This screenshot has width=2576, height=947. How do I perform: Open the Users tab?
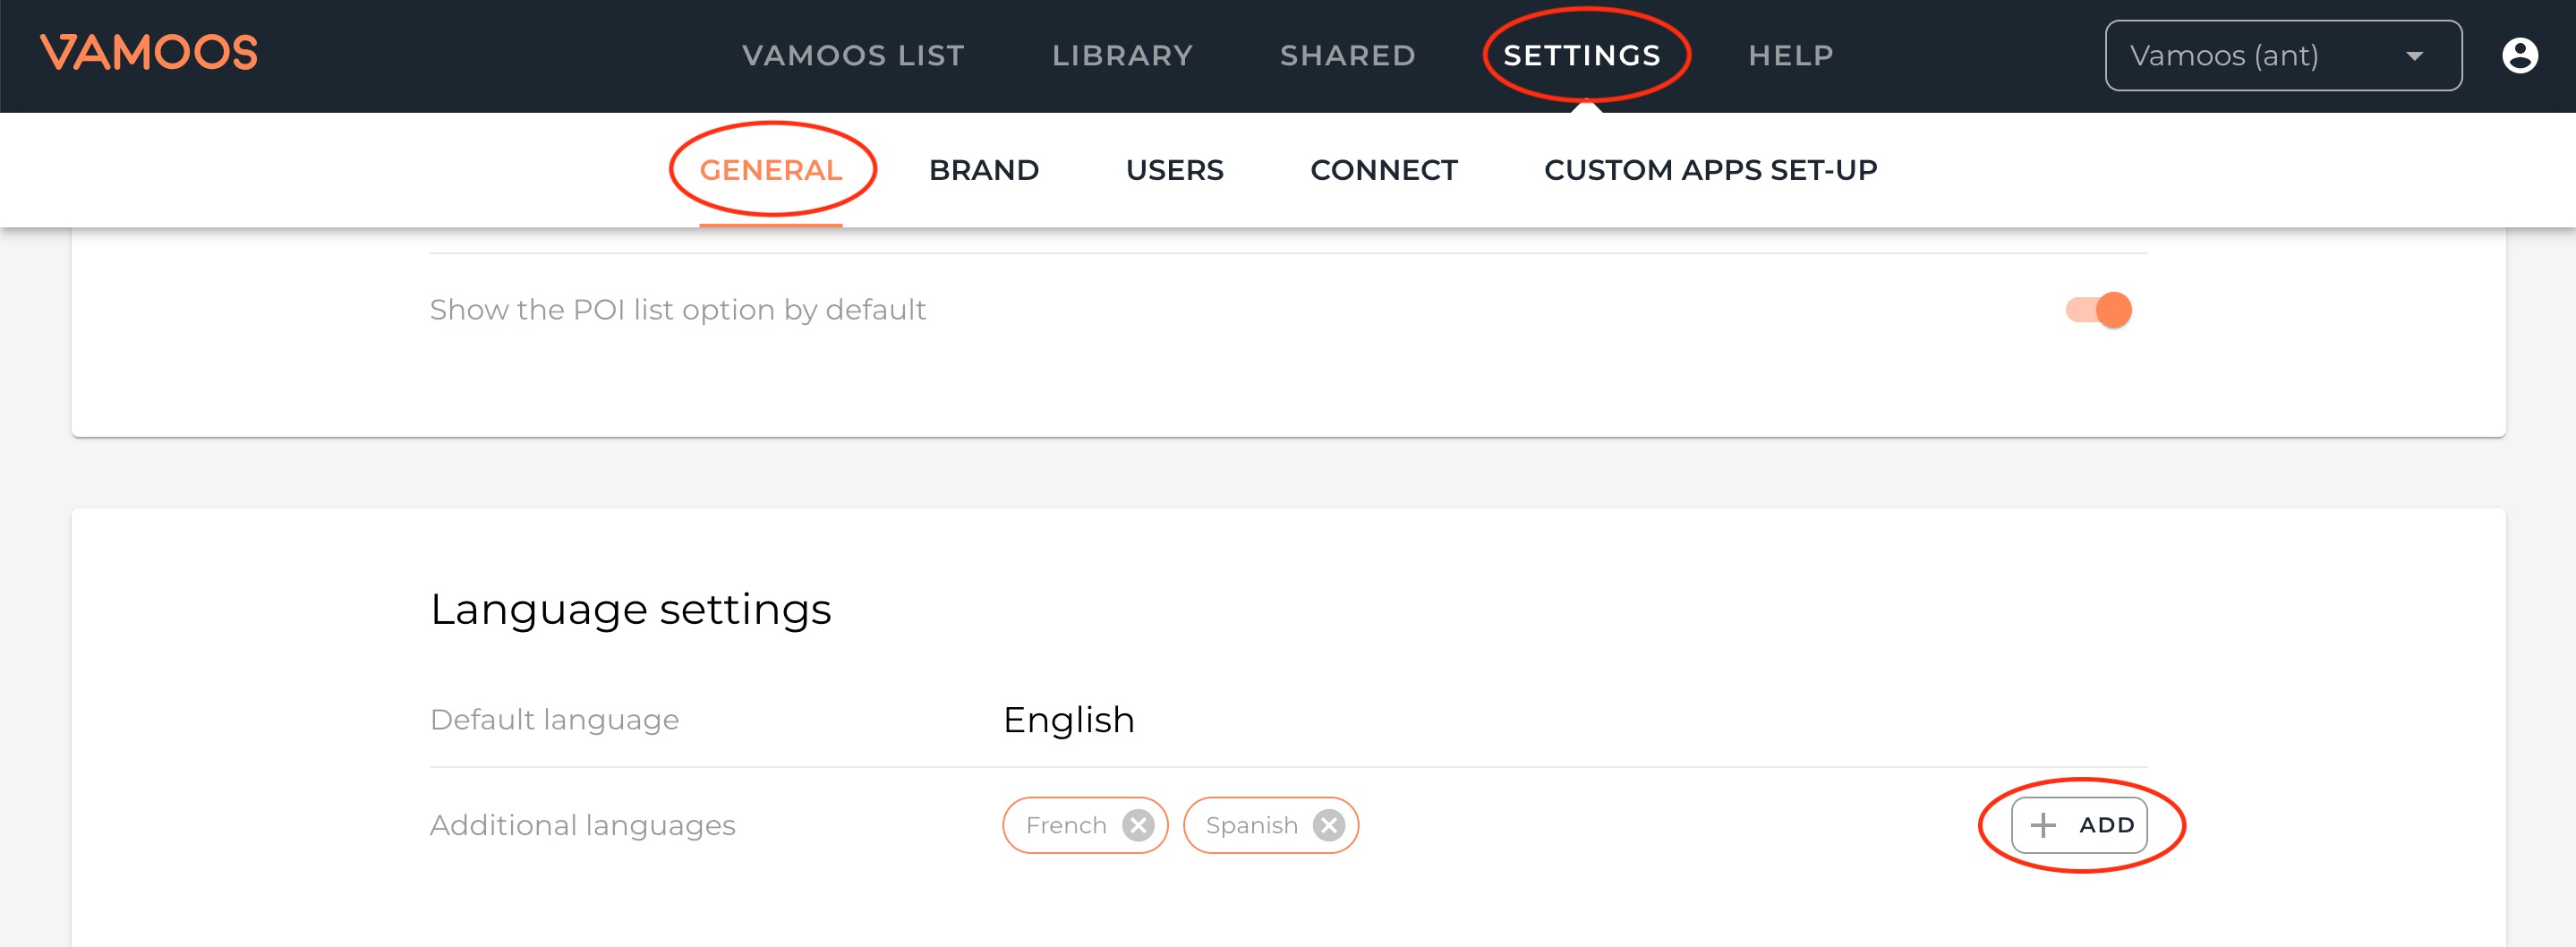coord(1174,170)
